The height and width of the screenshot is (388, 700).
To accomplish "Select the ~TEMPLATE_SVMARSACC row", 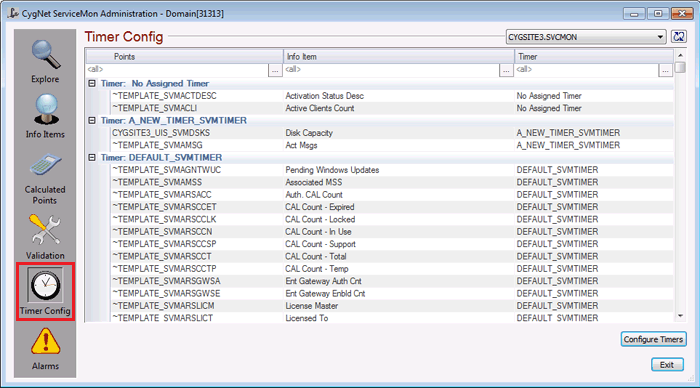I will point(392,195).
